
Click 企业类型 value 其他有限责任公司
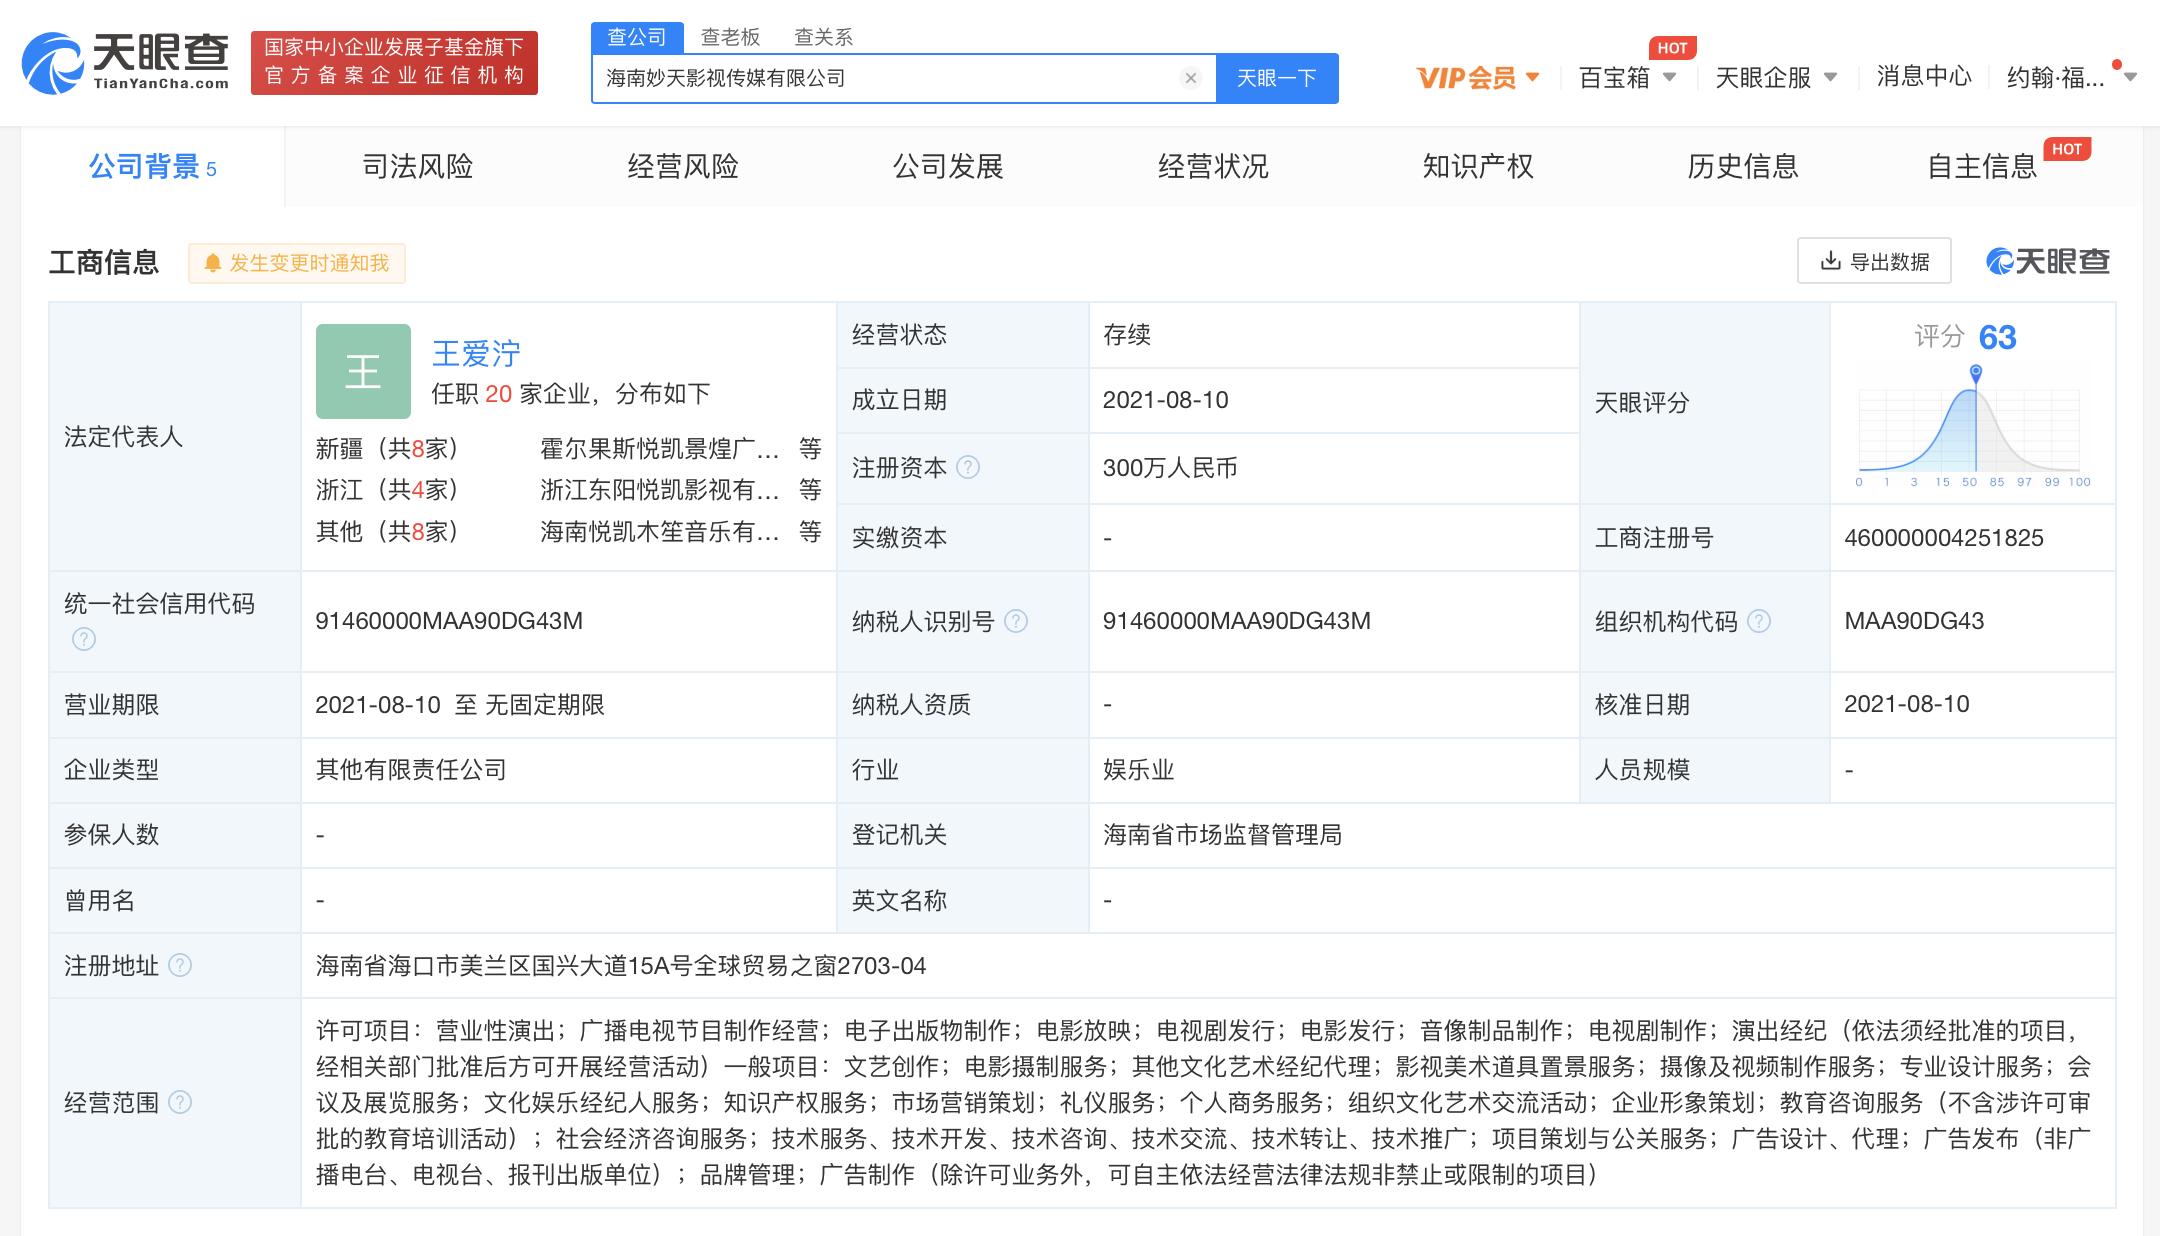click(411, 770)
